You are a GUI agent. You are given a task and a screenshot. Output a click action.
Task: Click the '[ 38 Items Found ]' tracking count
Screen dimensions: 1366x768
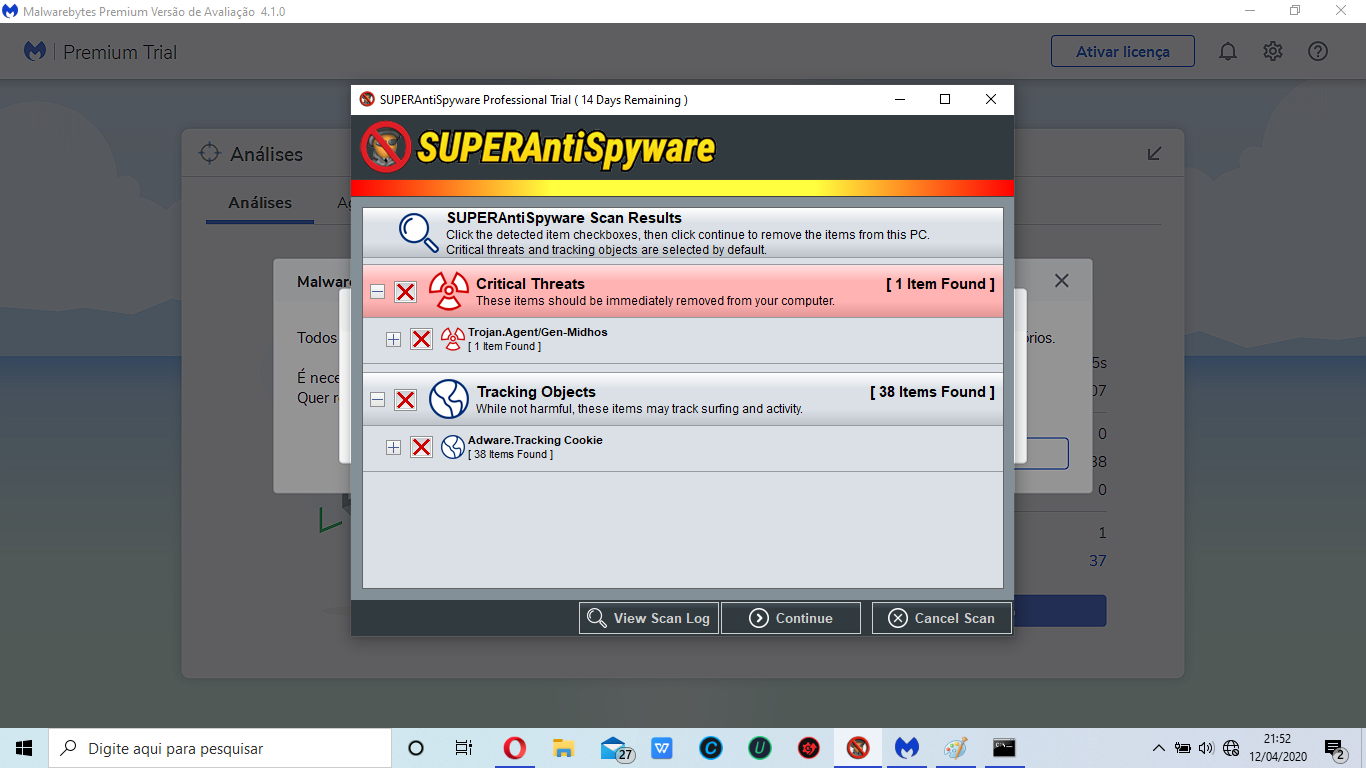click(x=933, y=392)
